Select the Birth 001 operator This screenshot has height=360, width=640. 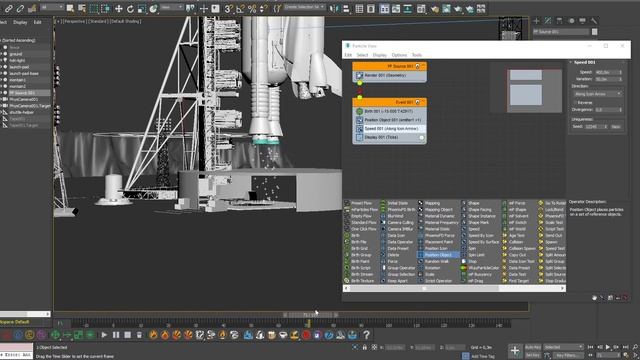coord(389,111)
